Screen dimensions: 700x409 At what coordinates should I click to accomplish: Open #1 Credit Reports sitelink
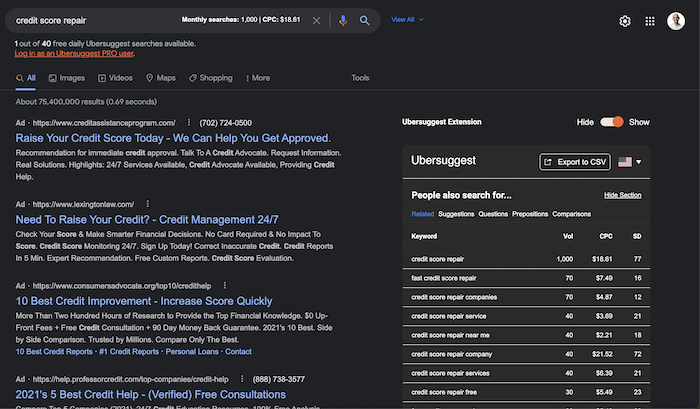coord(129,352)
